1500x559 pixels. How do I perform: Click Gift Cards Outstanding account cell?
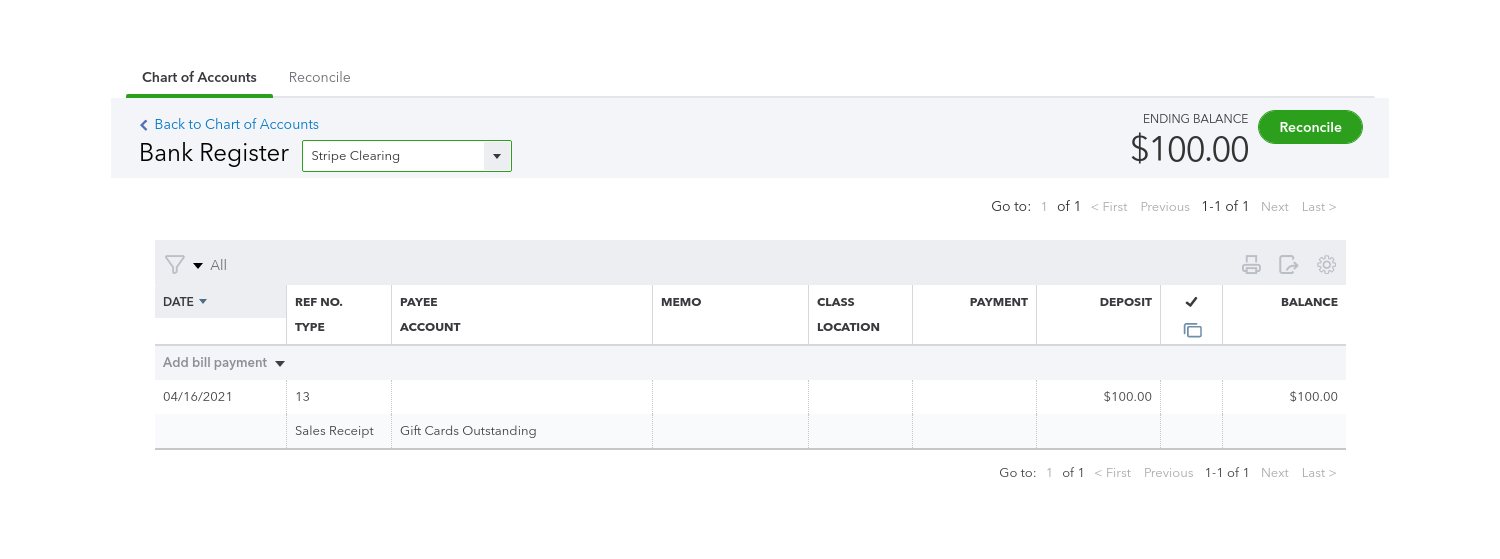tap(468, 431)
